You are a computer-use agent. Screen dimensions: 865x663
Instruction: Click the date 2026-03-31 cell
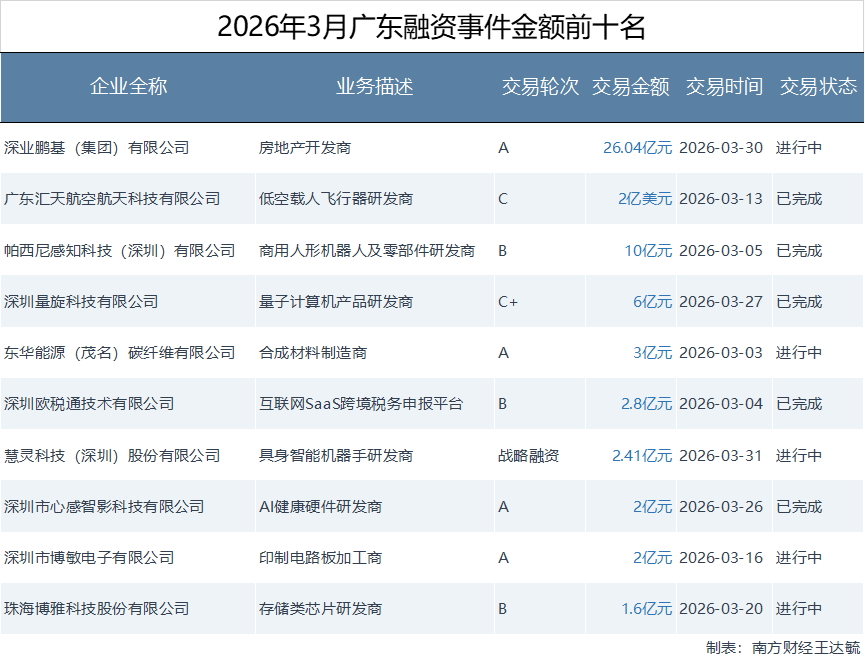pyautogui.click(x=720, y=456)
